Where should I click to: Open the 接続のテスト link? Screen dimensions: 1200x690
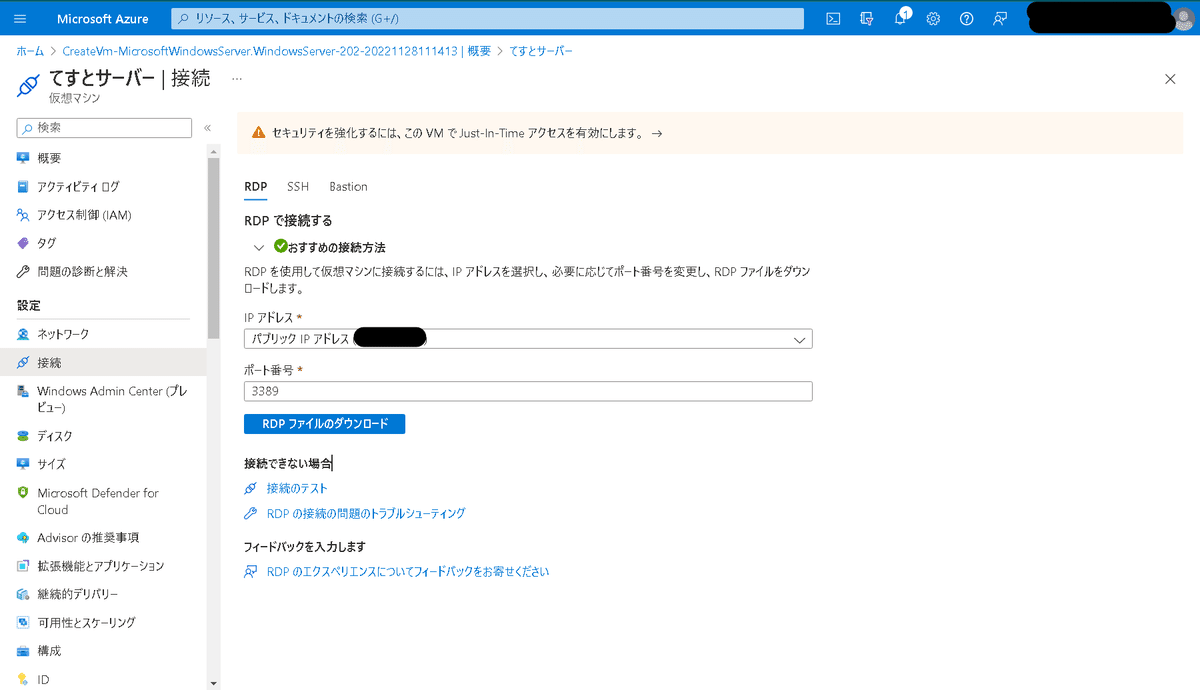point(297,488)
